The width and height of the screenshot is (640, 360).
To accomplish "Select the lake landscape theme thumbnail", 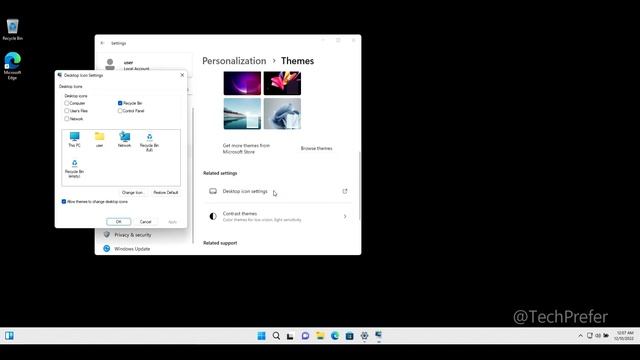I will point(242,113).
